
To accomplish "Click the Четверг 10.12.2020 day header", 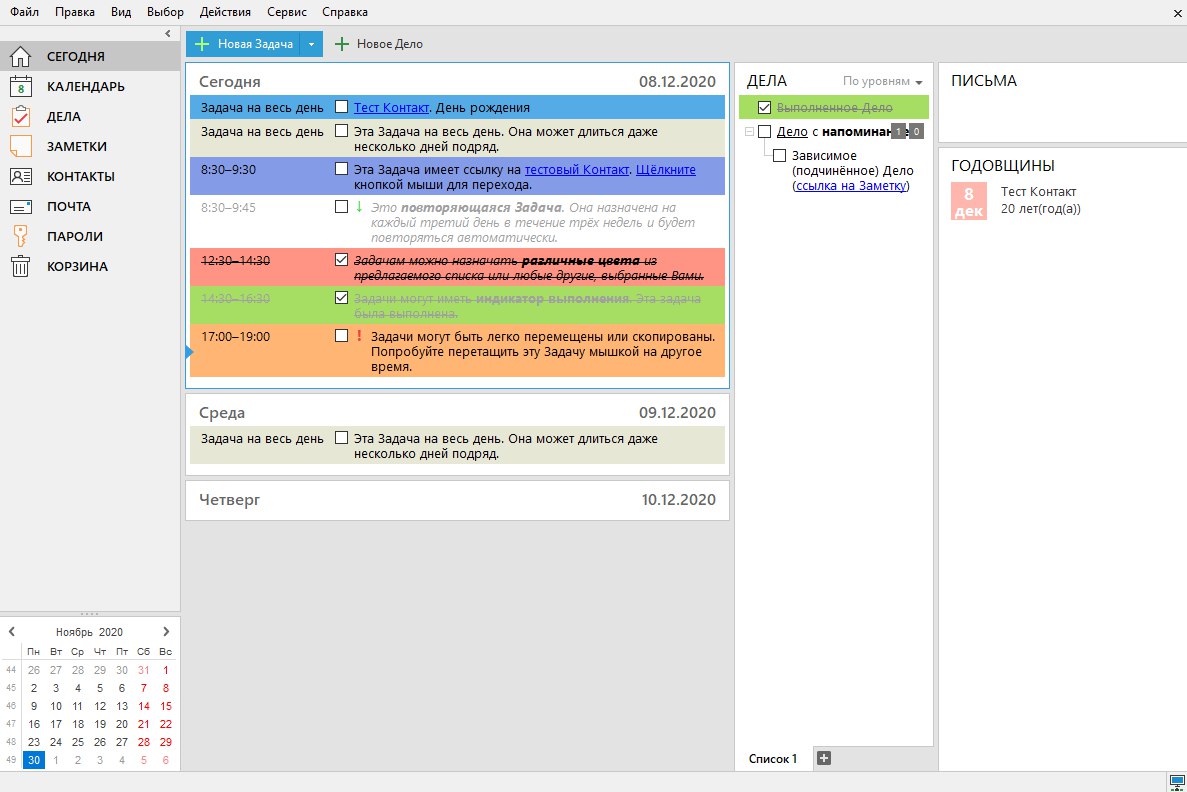I will coord(457,500).
